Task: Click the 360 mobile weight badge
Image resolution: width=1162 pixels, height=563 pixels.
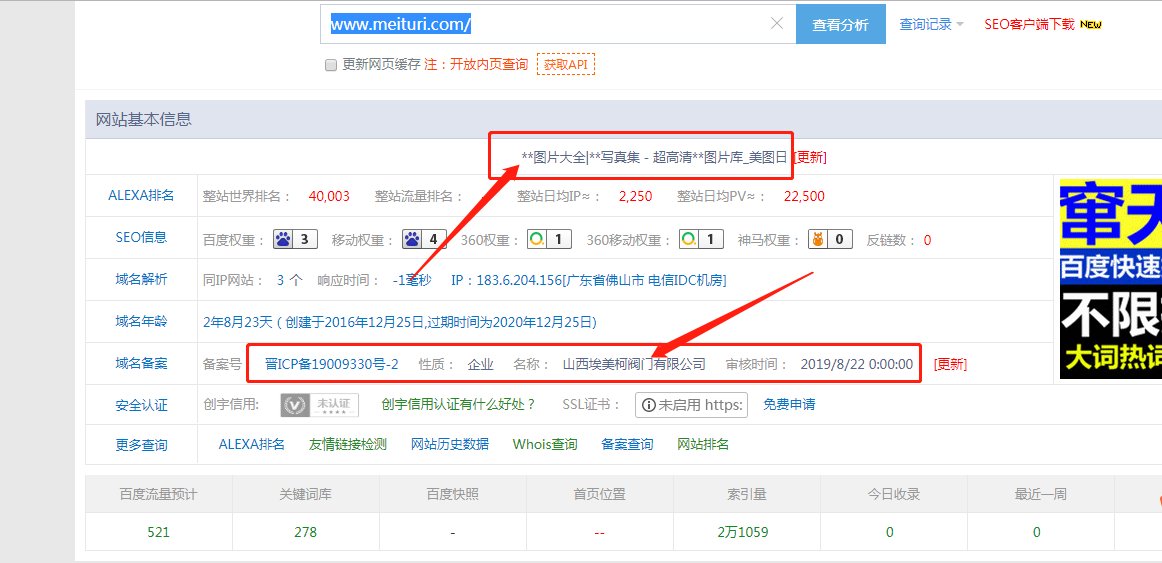Action: click(702, 240)
